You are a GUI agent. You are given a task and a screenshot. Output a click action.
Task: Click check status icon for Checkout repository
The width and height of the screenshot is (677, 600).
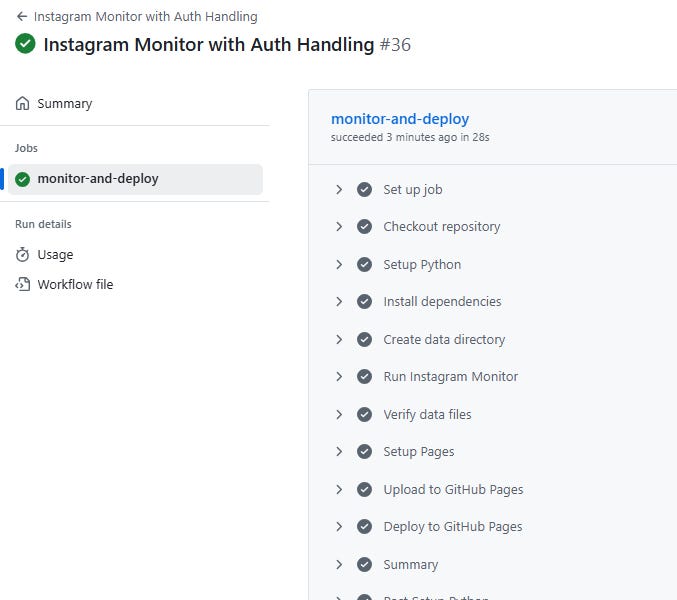click(364, 227)
